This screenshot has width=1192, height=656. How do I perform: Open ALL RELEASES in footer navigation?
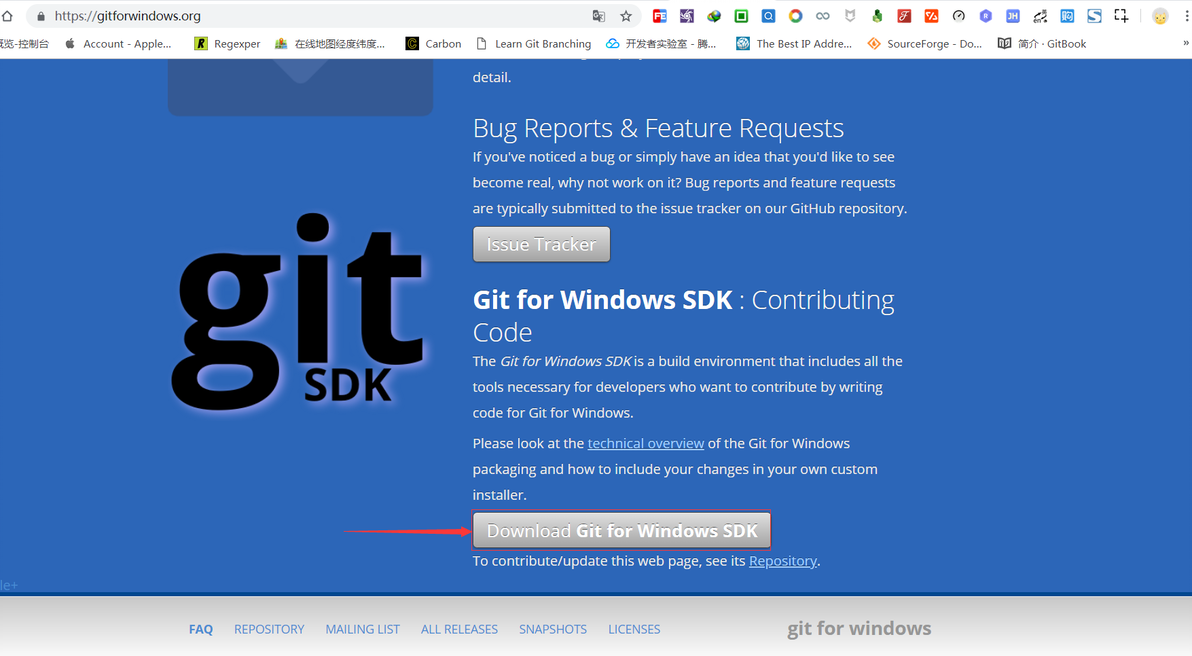pos(459,629)
